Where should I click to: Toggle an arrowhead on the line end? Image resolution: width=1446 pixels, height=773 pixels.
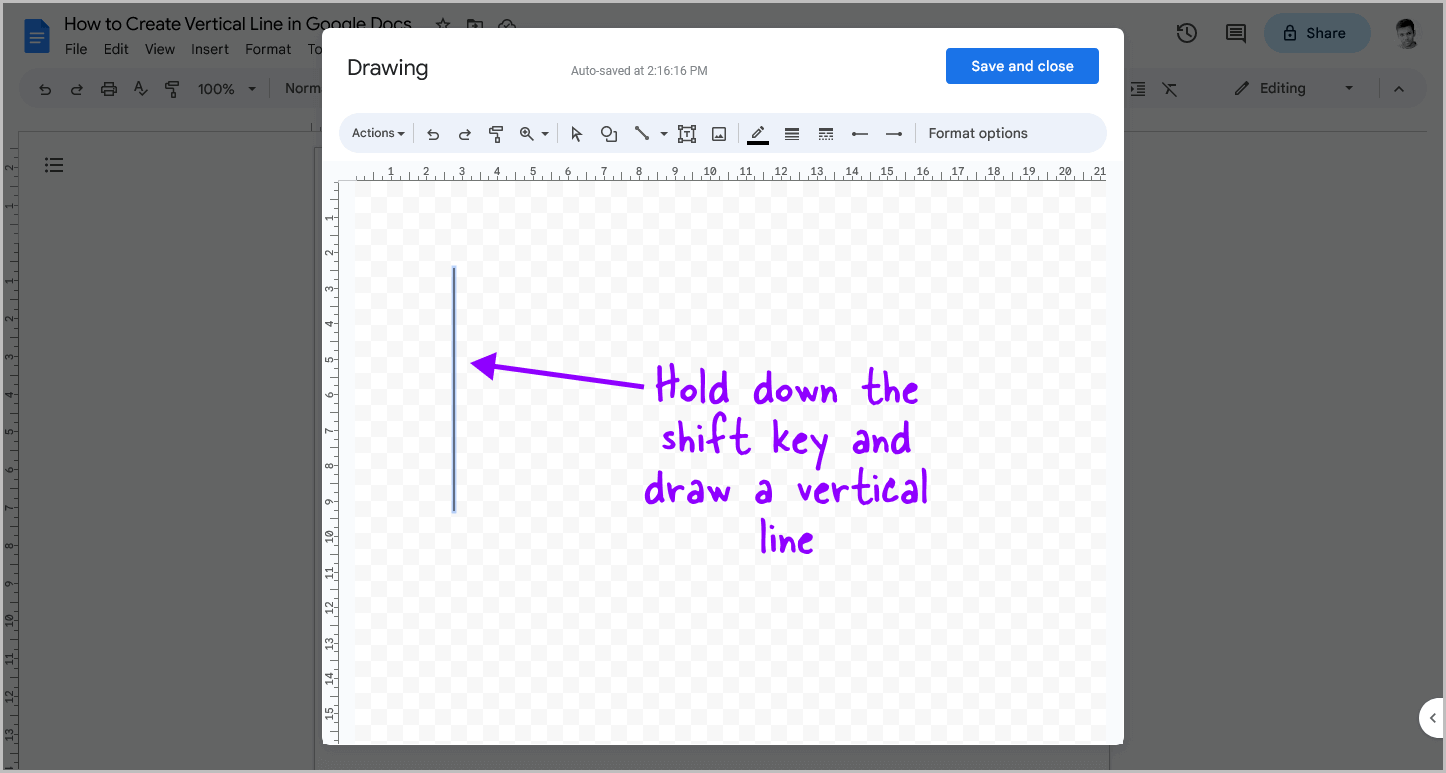893,133
